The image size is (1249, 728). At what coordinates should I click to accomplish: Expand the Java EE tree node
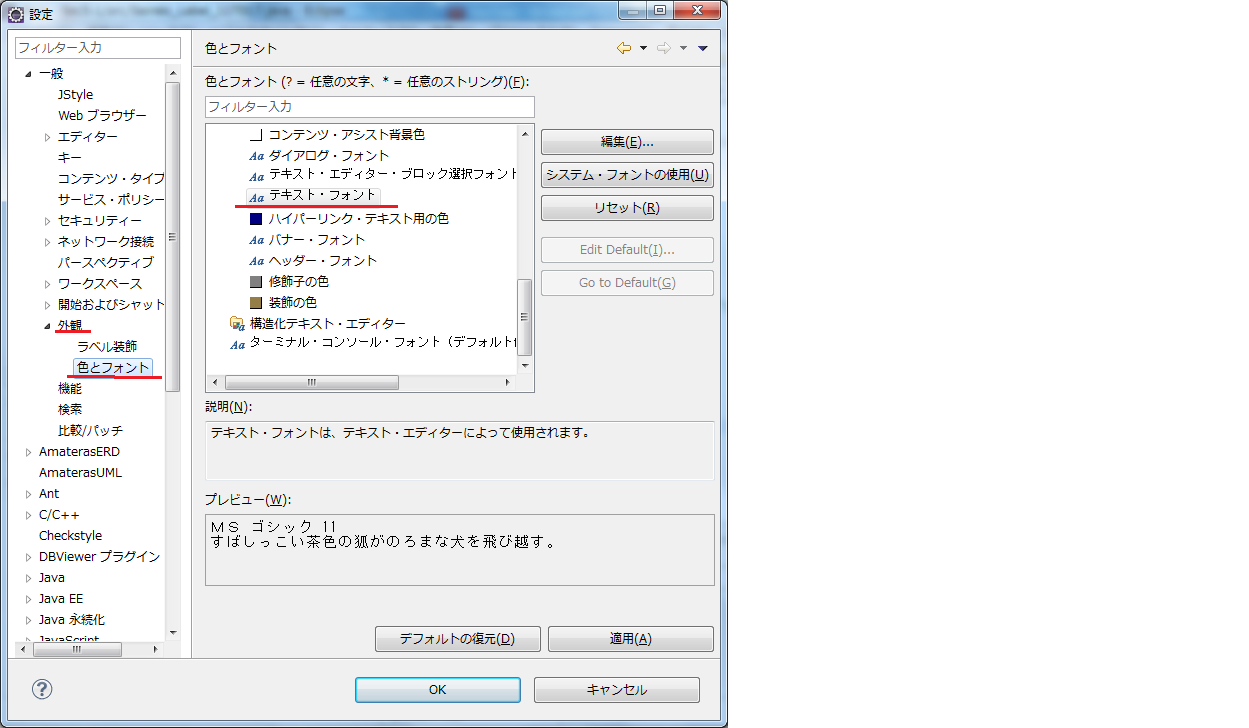point(28,599)
